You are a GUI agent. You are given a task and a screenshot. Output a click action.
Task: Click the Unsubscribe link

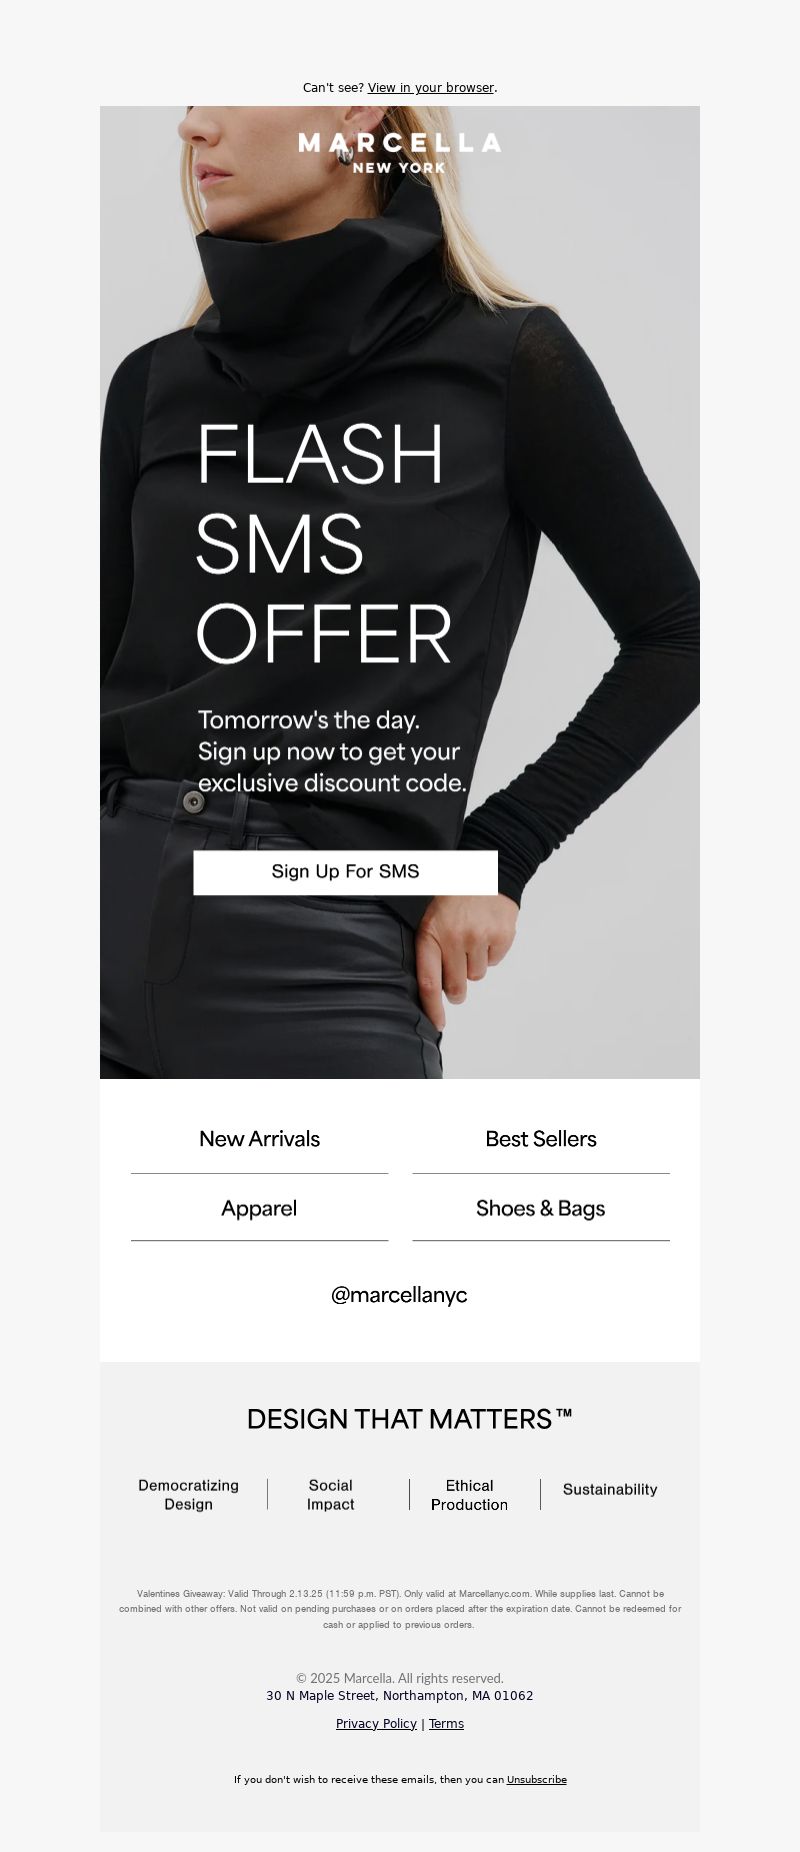tap(537, 1780)
